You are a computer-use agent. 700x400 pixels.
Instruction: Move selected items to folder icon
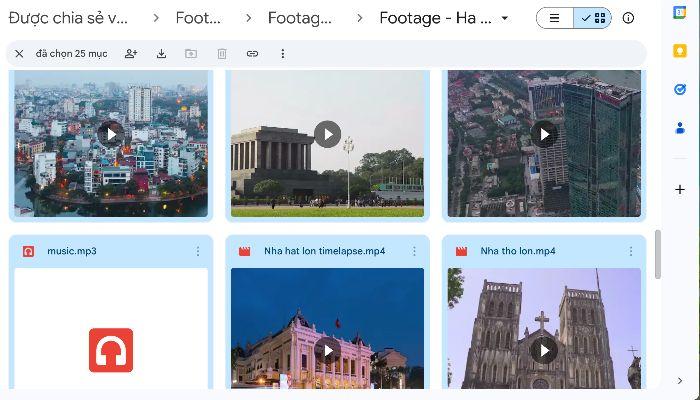(x=191, y=54)
